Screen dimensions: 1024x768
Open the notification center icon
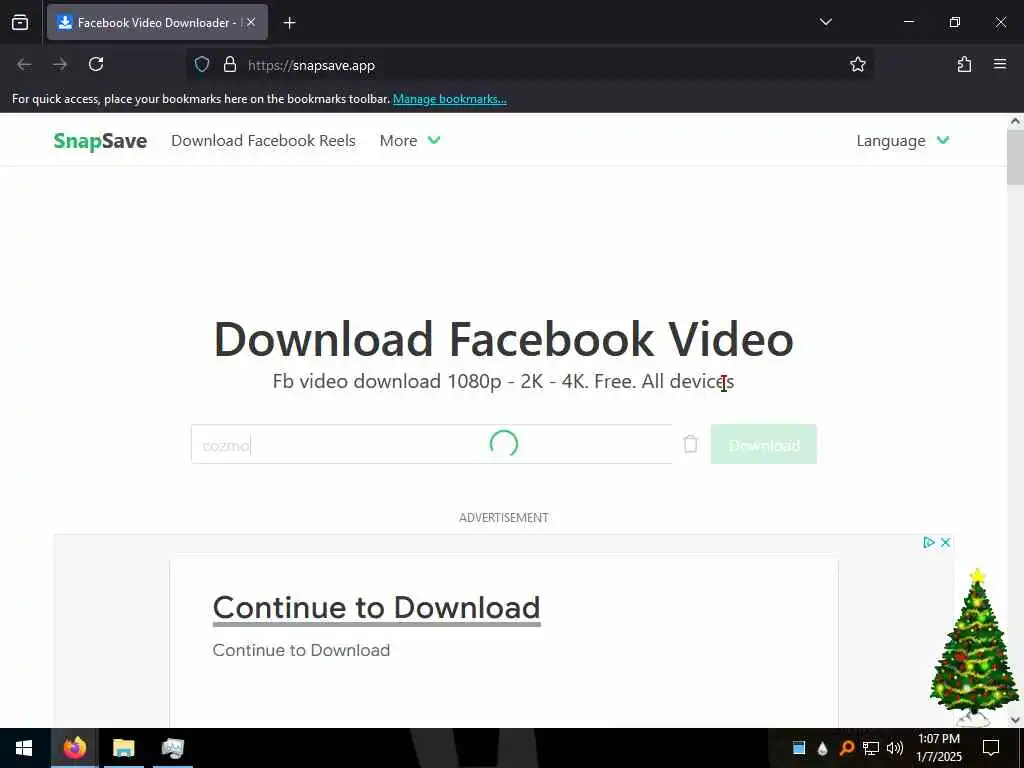click(x=991, y=748)
